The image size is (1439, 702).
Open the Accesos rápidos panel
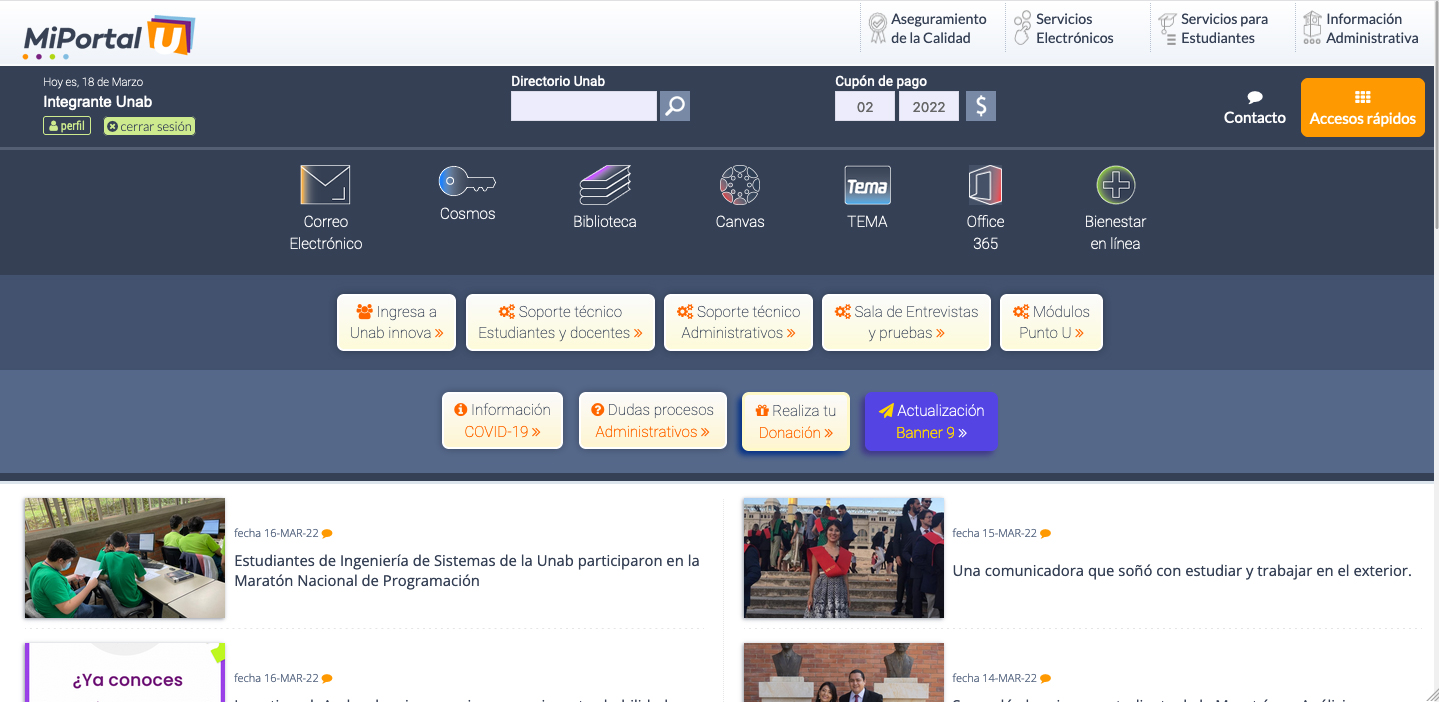(1362, 108)
